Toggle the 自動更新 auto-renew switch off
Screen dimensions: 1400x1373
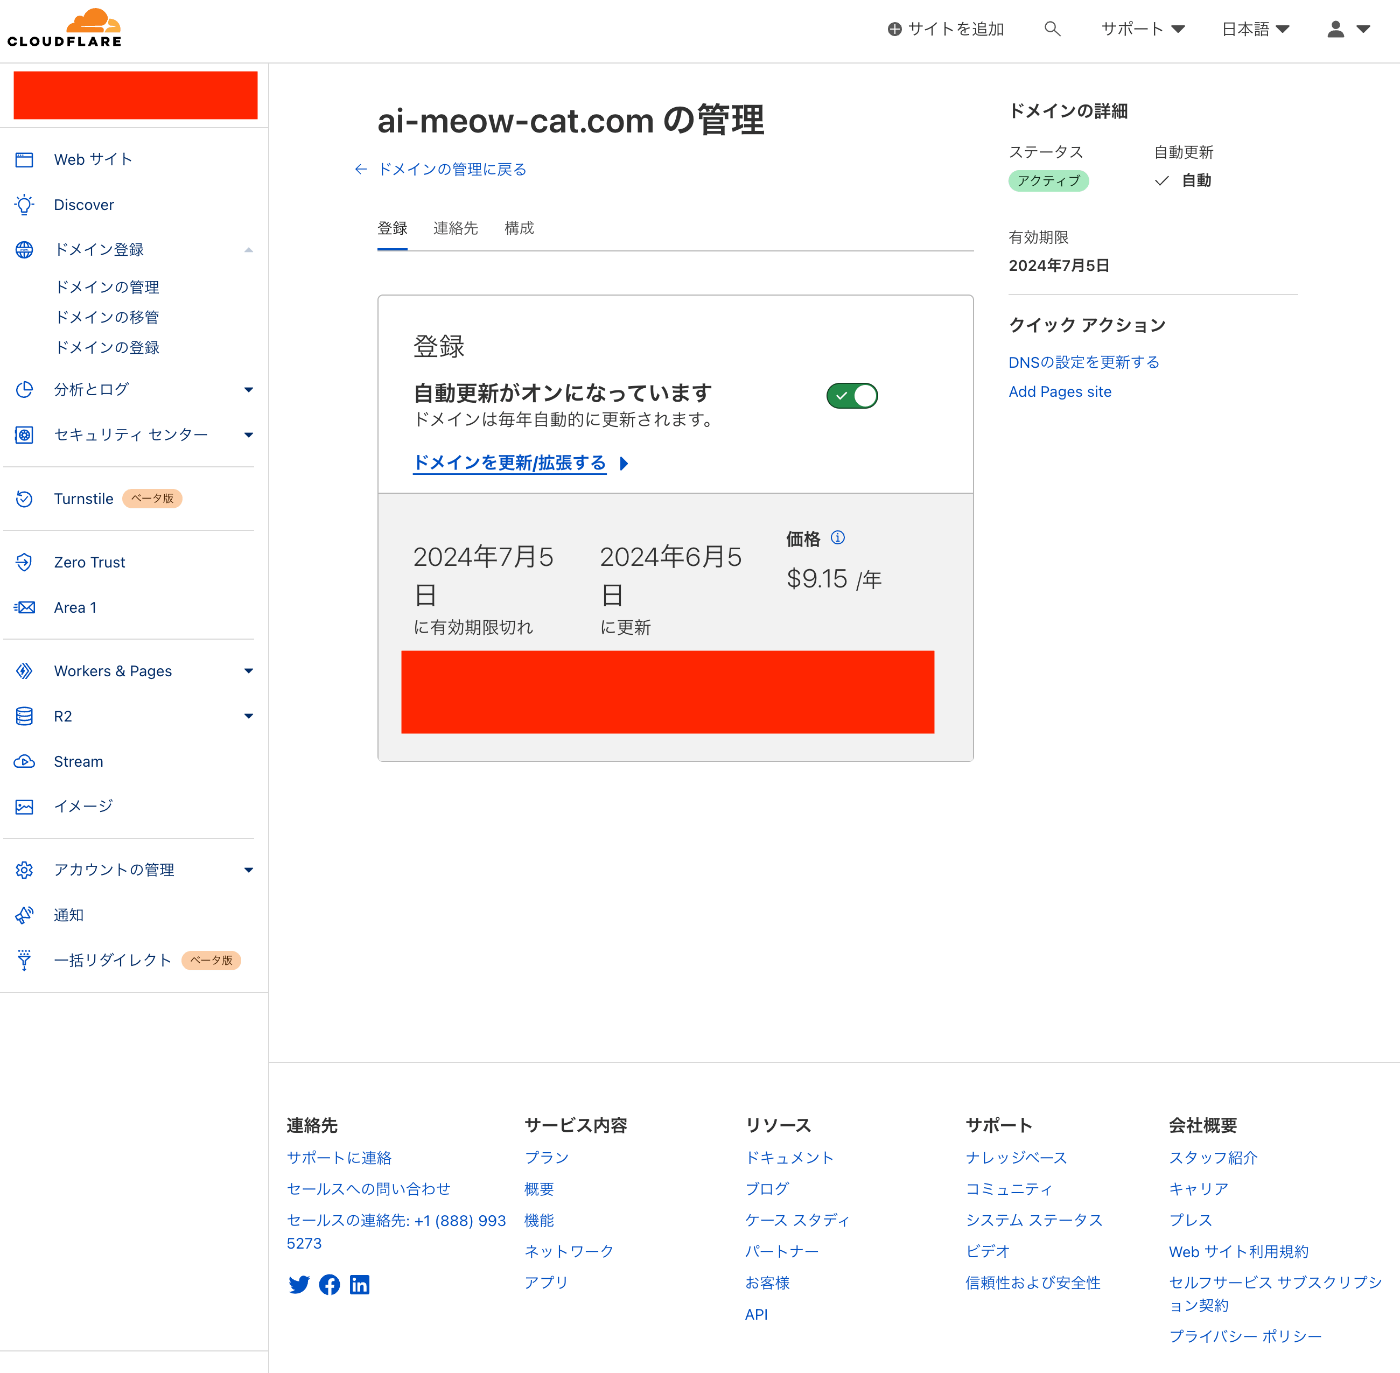(x=852, y=395)
